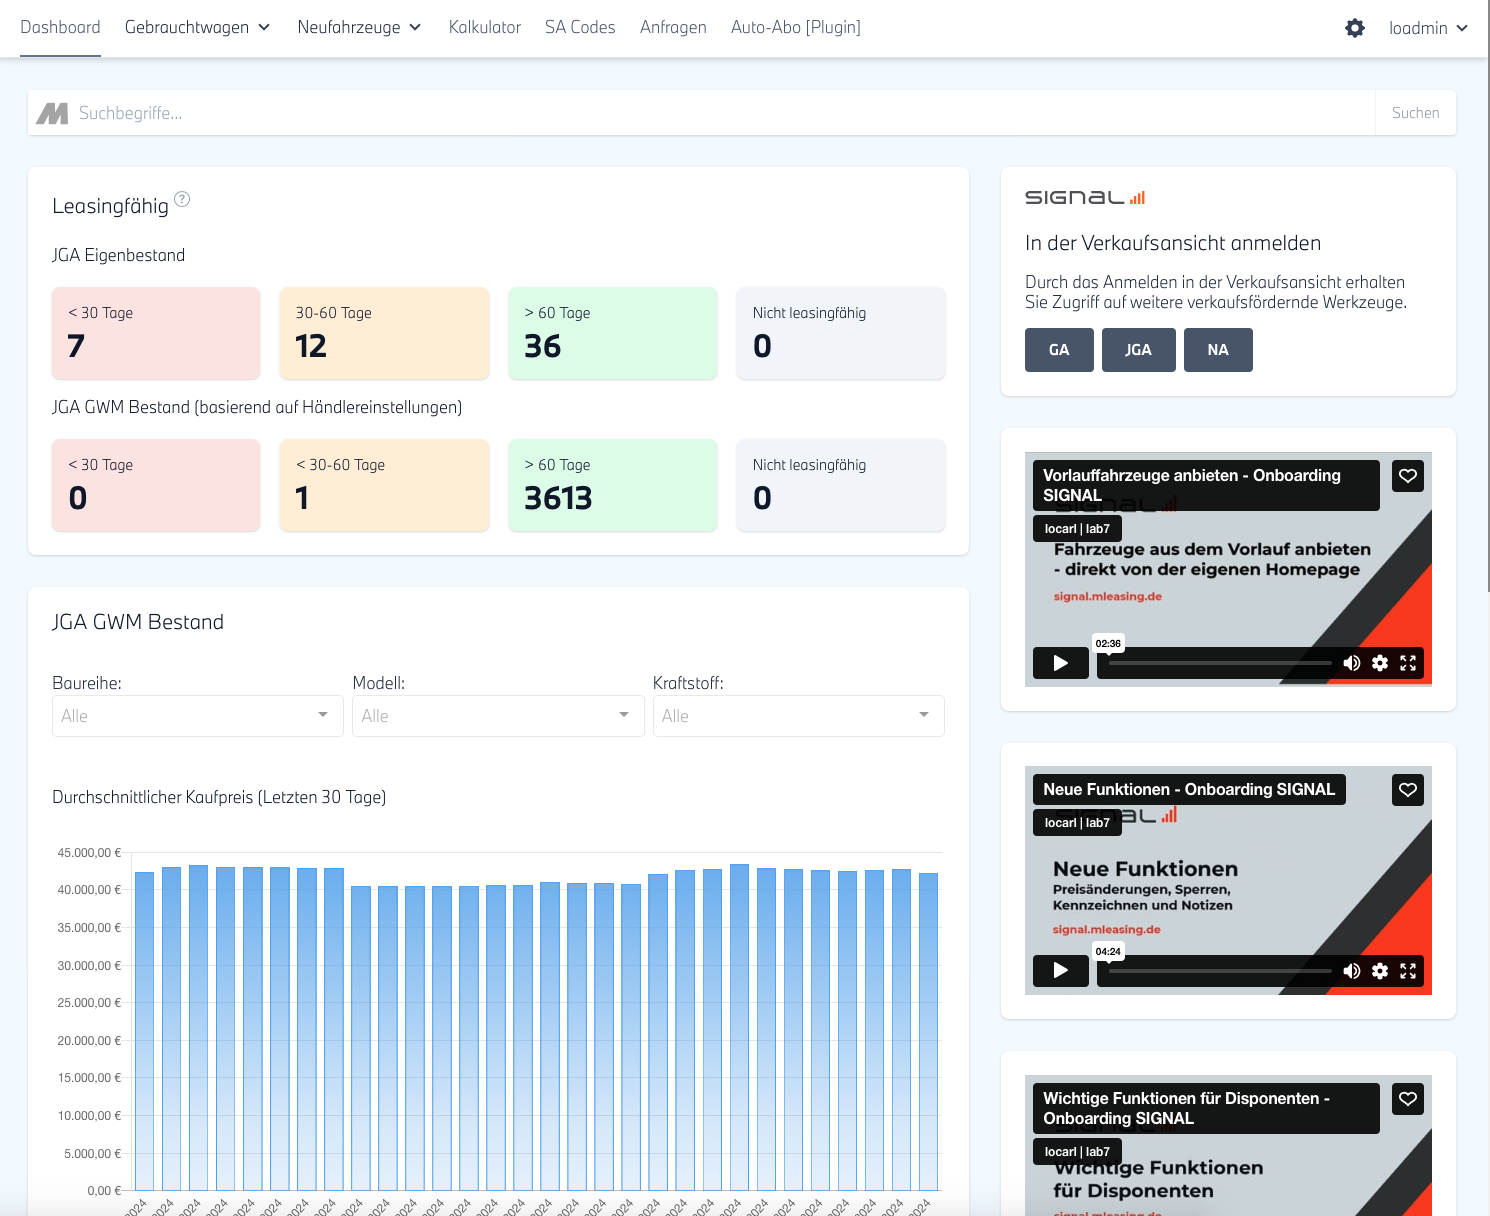Play the Neue Funktionen video
The width and height of the screenshot is (1490, 1216).
click(x=1060, y=971)
